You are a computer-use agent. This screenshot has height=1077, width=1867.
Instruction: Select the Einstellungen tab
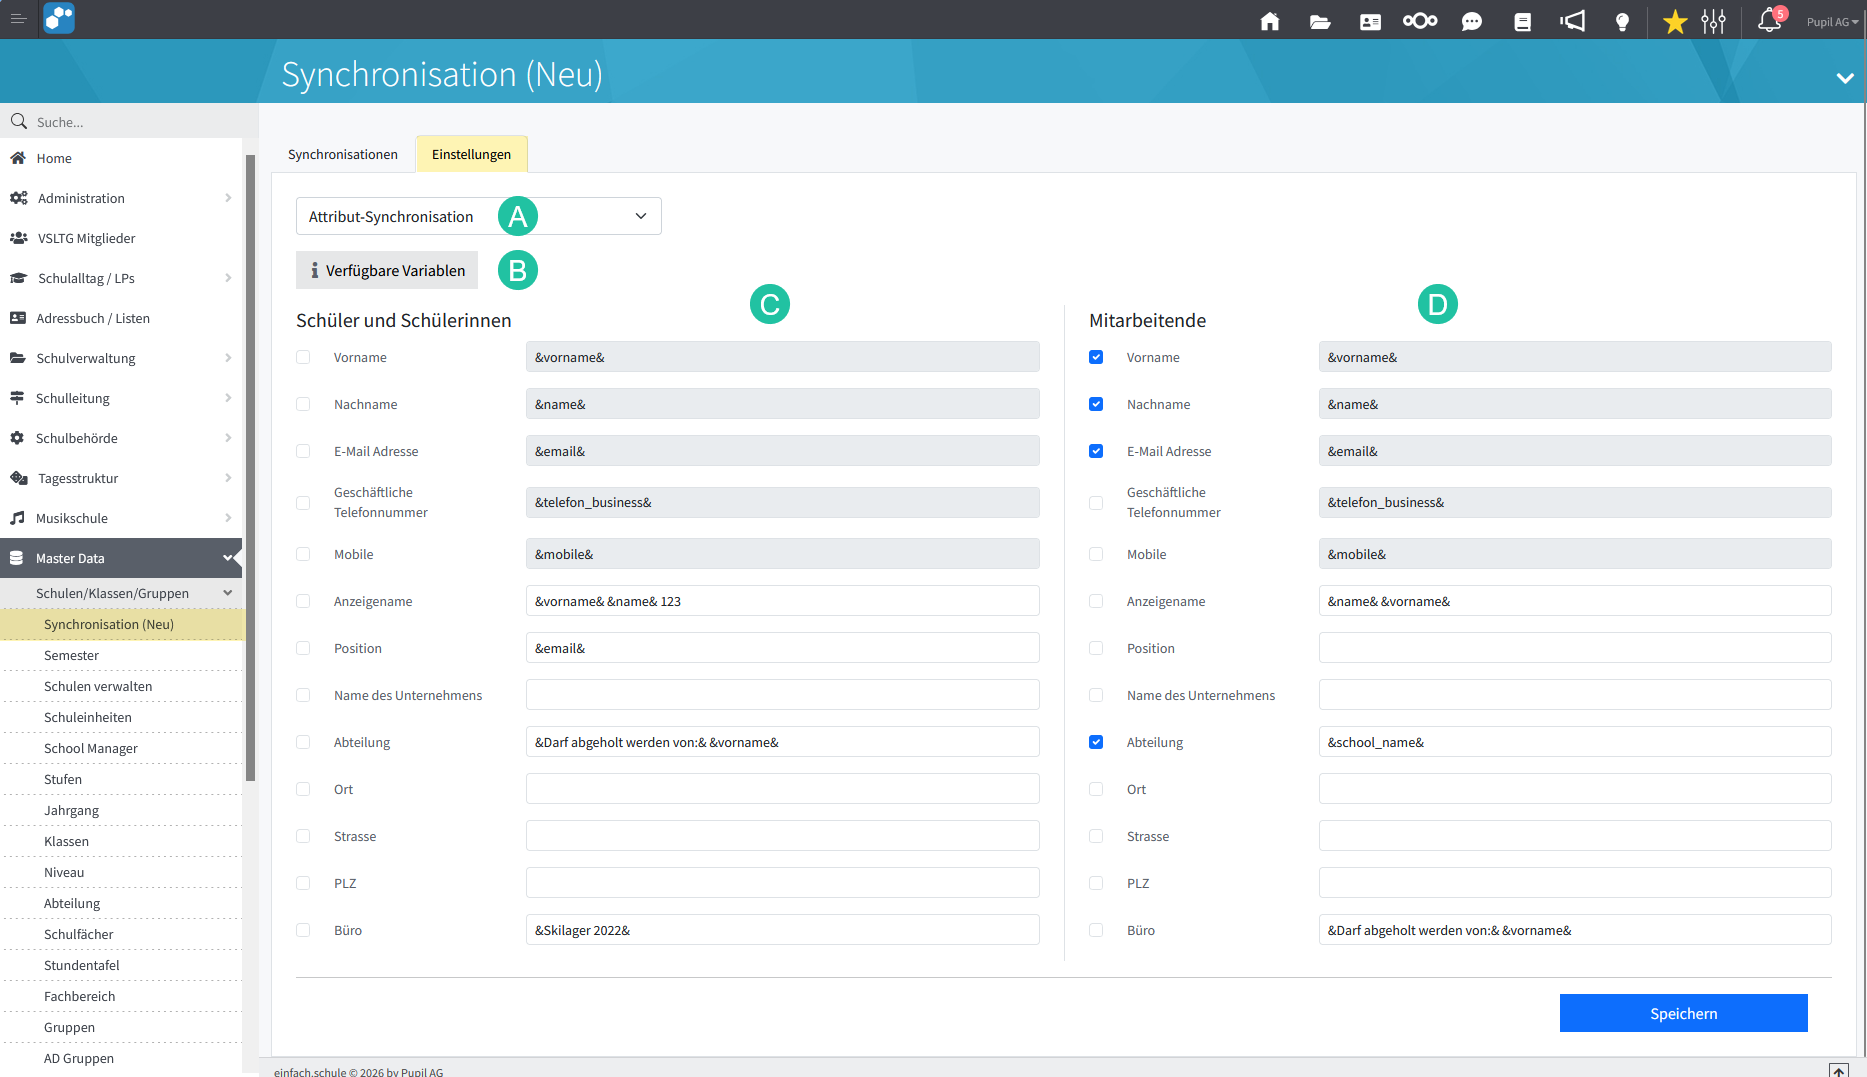[x=471, y=154]
